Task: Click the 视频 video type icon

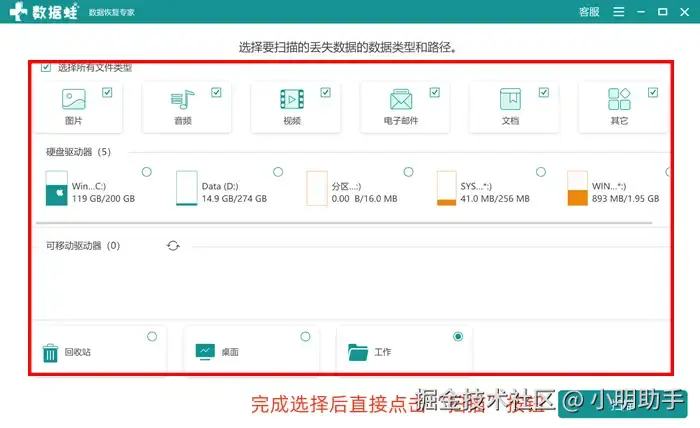Action: pyautogui.click(x=292, y=99)
